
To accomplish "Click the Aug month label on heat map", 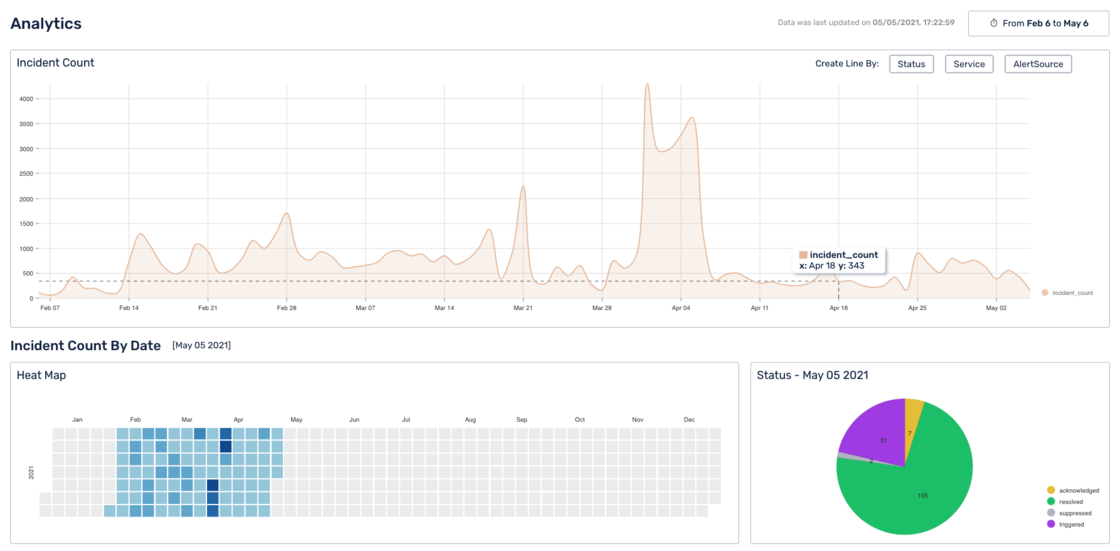I will [x=470, y=420].
